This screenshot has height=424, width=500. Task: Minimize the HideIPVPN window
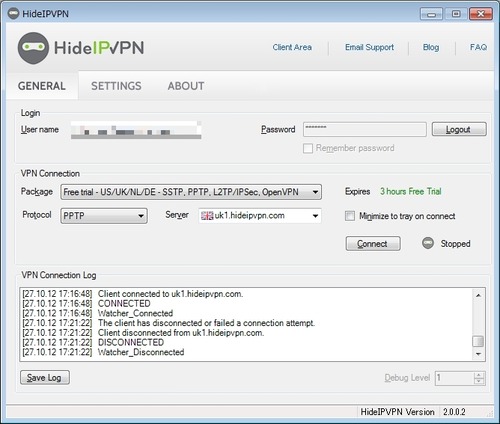(x=431, y=14)
